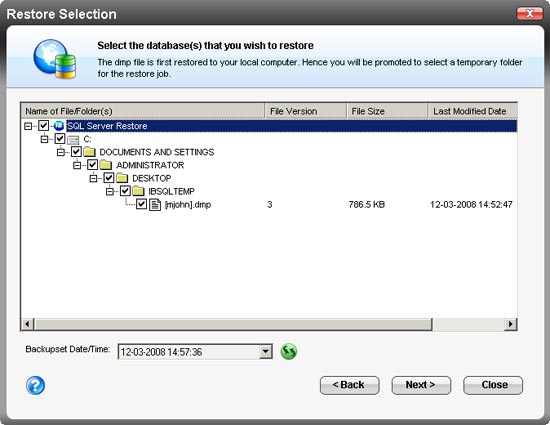550x425 pixels.
Task: Toggle the DOCUMENTS AND SETTINGS checkbox
Action: 76,151
